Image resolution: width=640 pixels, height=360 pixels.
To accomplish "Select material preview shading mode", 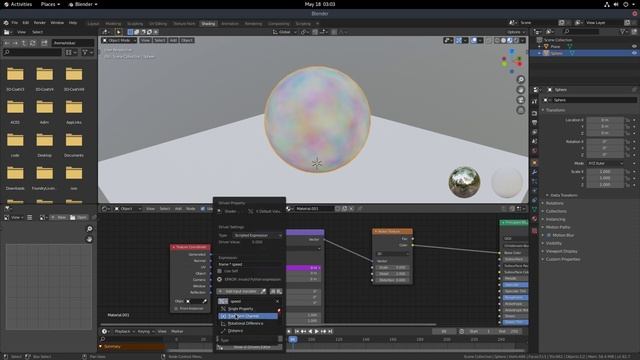I will pos(510,40).
